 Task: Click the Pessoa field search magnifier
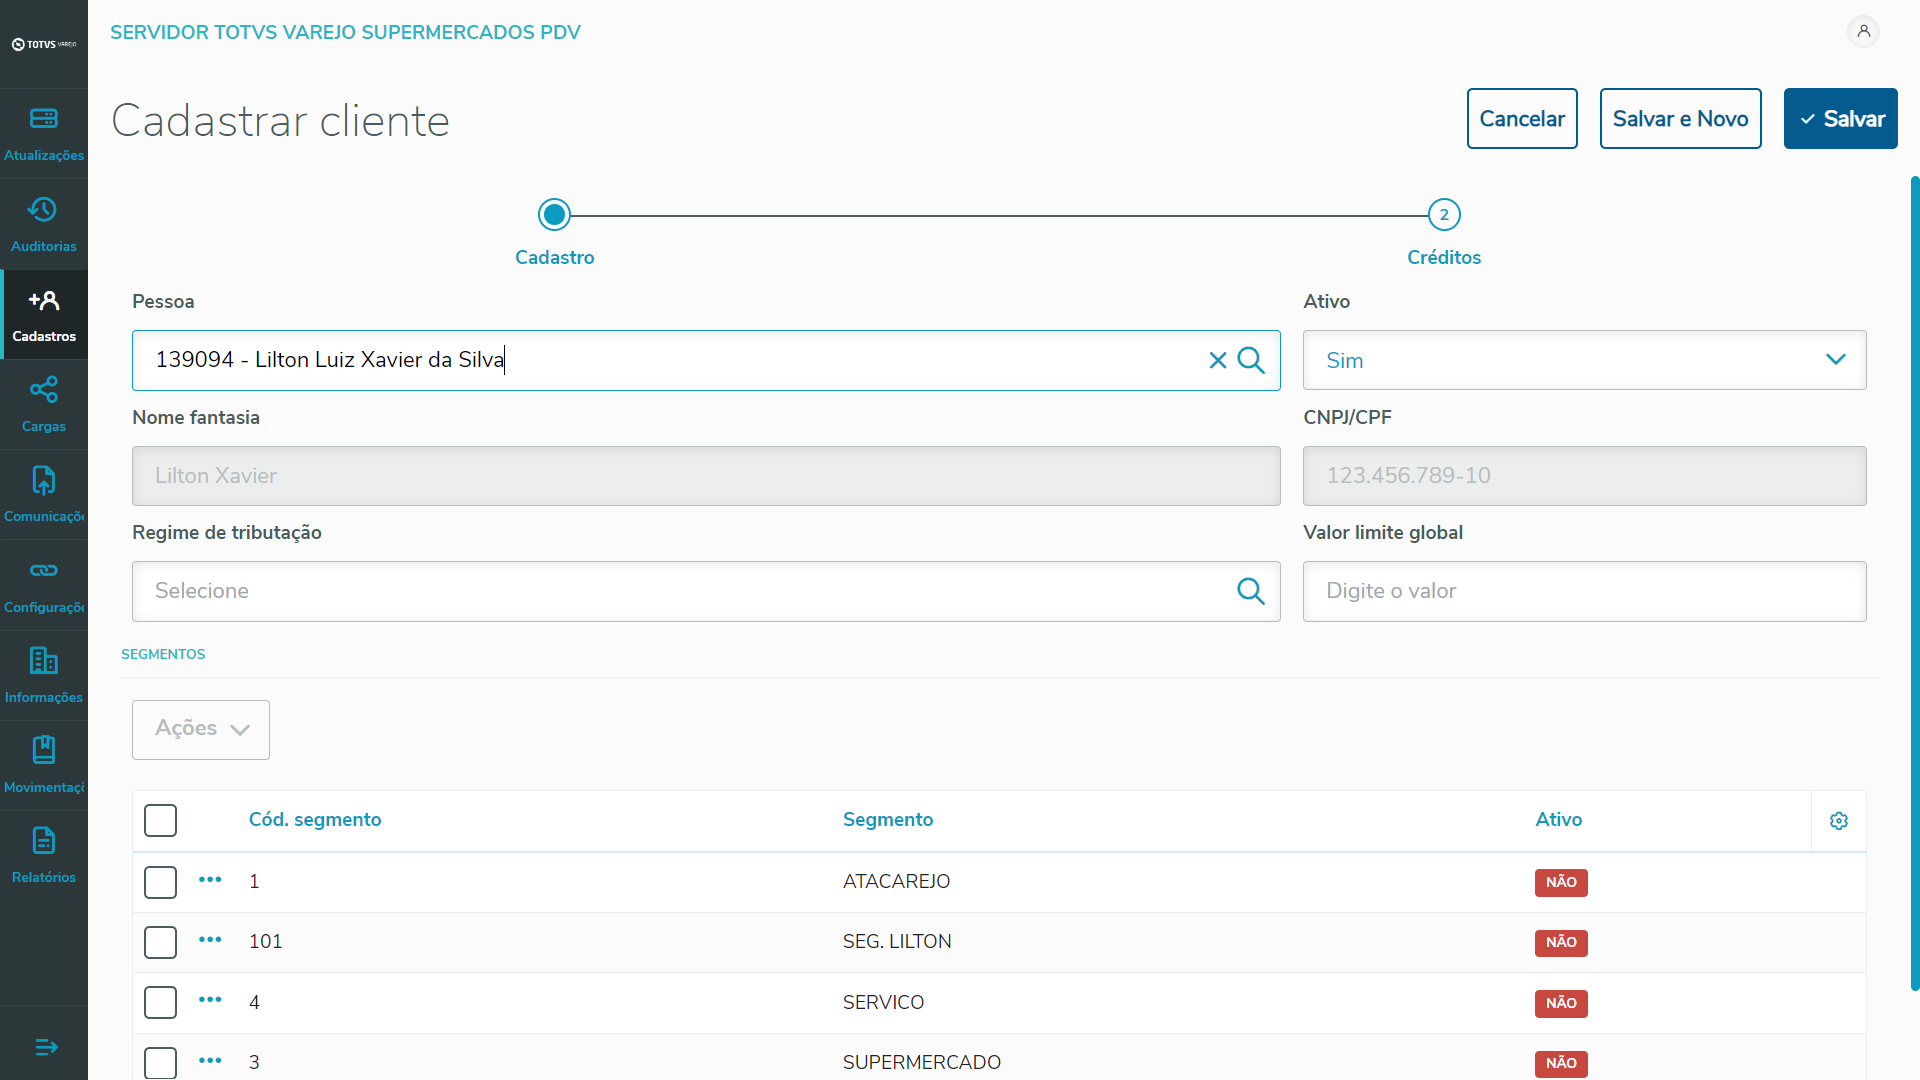coord(1251,360)
